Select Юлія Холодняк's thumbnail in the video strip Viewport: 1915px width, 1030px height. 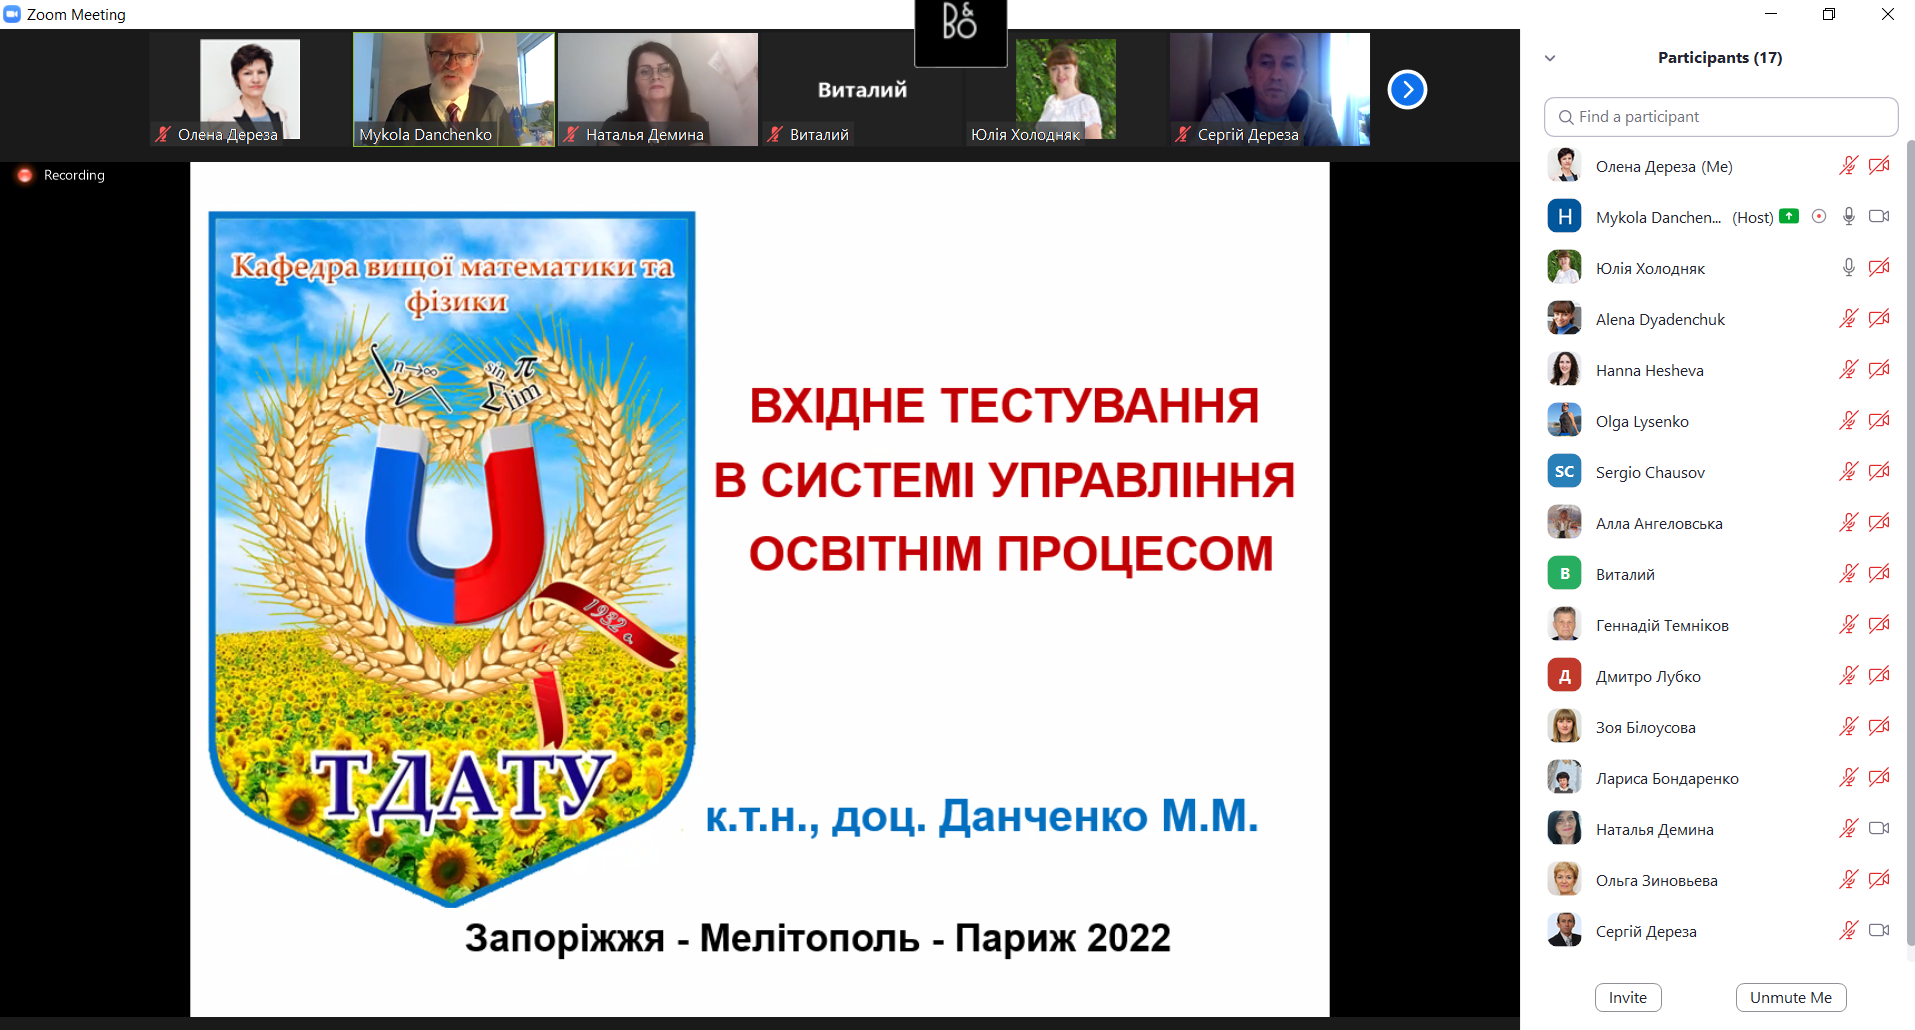(x=1066, y=90)
